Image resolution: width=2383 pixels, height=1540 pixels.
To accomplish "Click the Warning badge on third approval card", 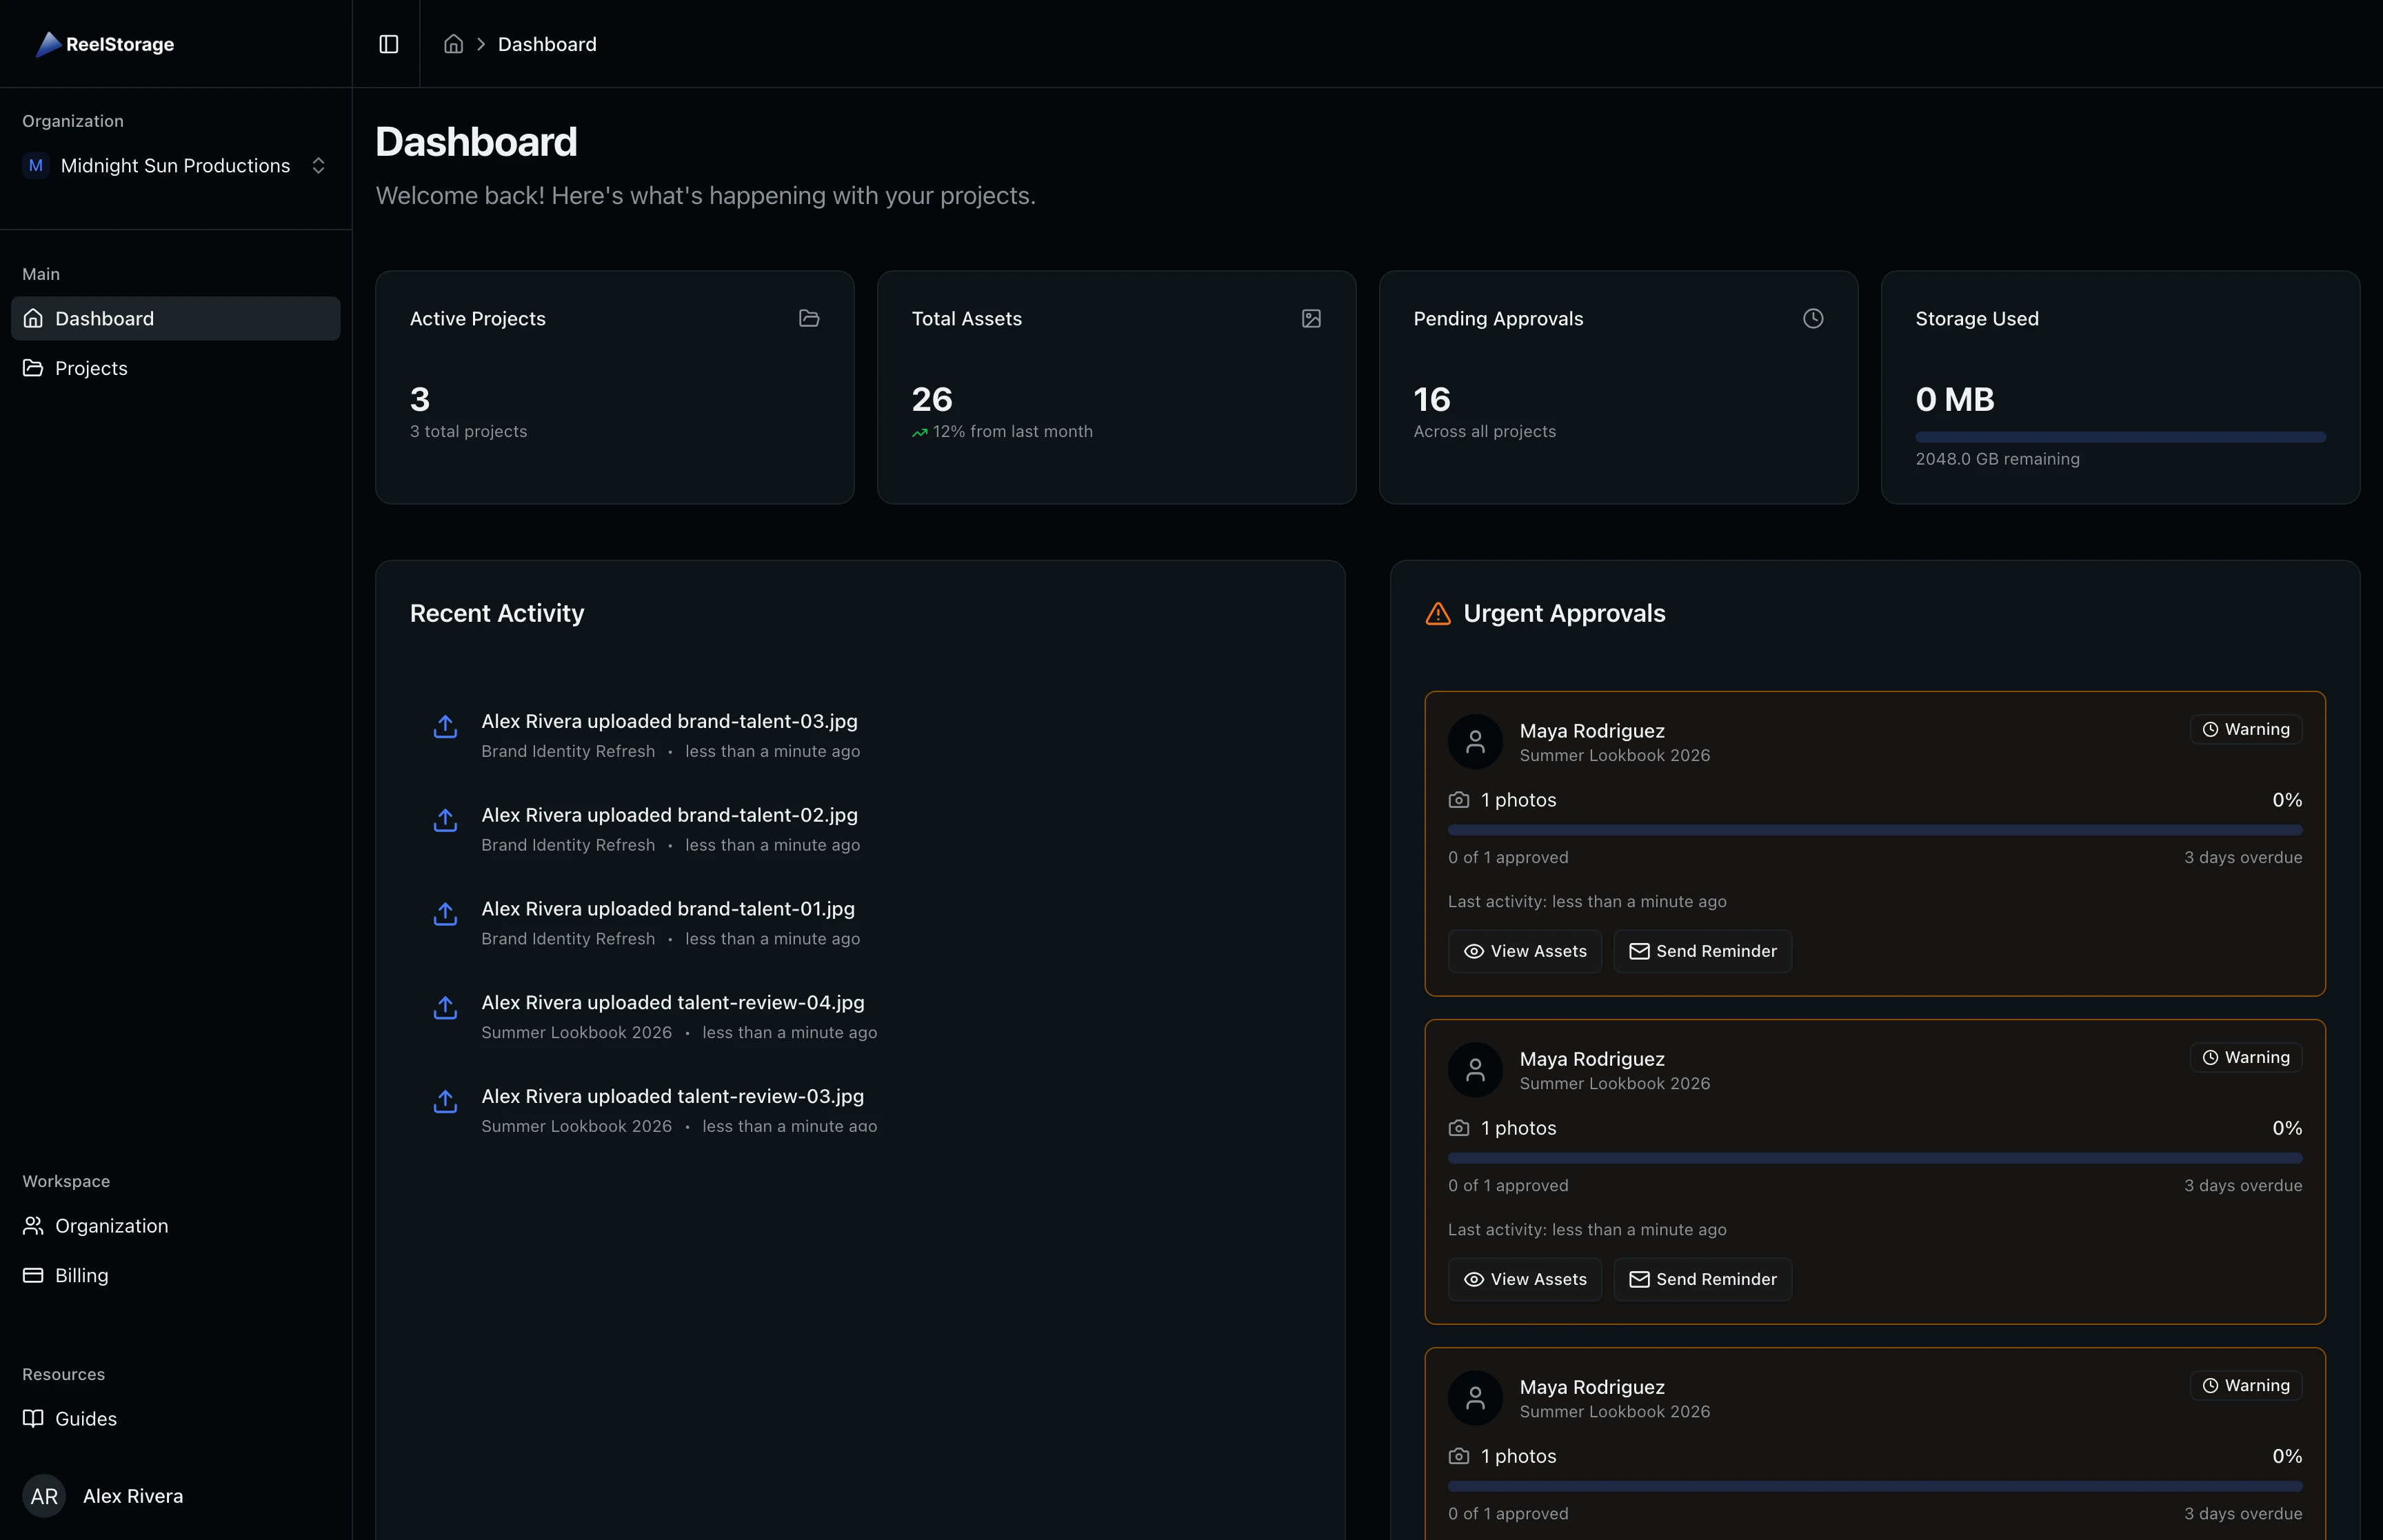I will 2245,1385.
